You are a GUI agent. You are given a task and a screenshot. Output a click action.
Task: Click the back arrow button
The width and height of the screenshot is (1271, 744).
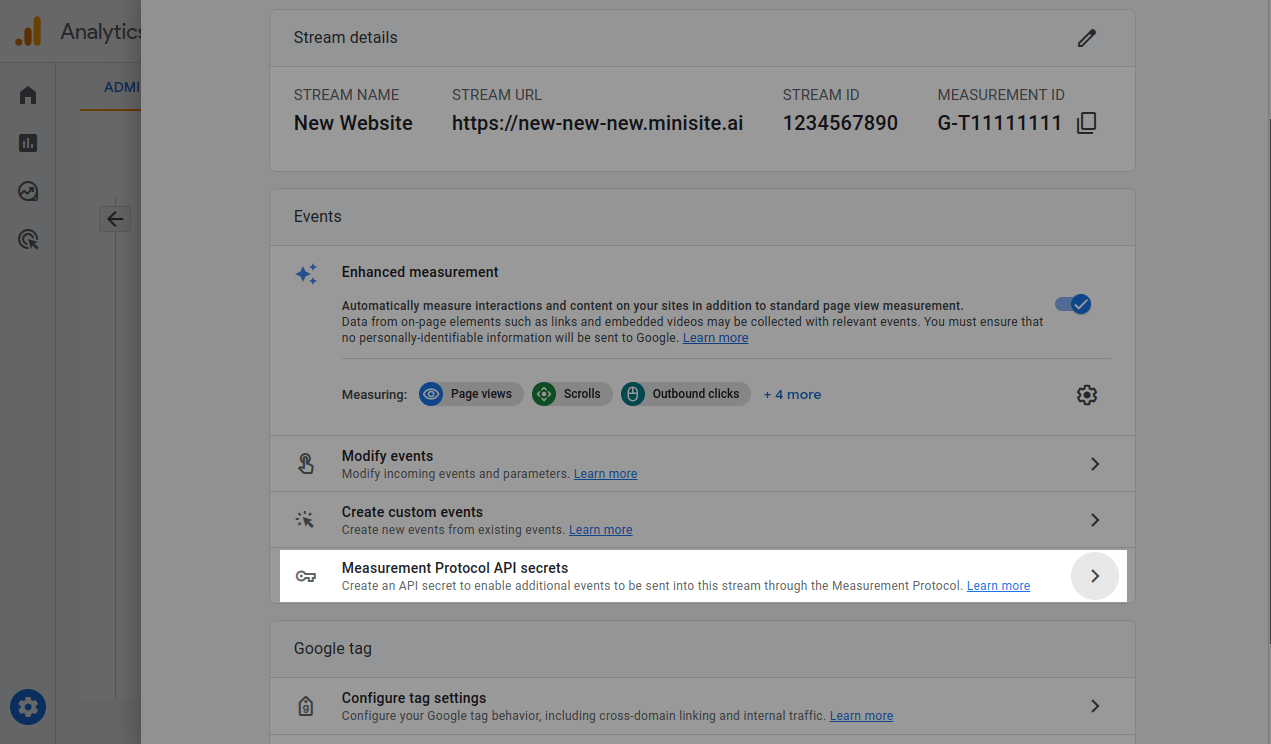115,219
